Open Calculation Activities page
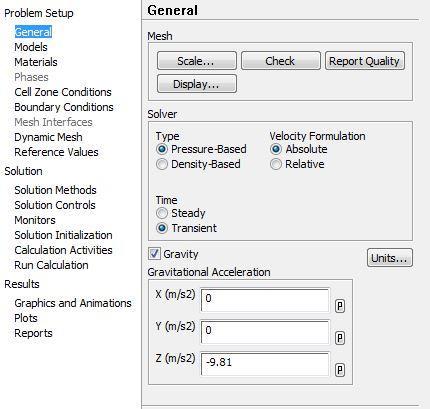430x409 pixels. coord(63,250)
